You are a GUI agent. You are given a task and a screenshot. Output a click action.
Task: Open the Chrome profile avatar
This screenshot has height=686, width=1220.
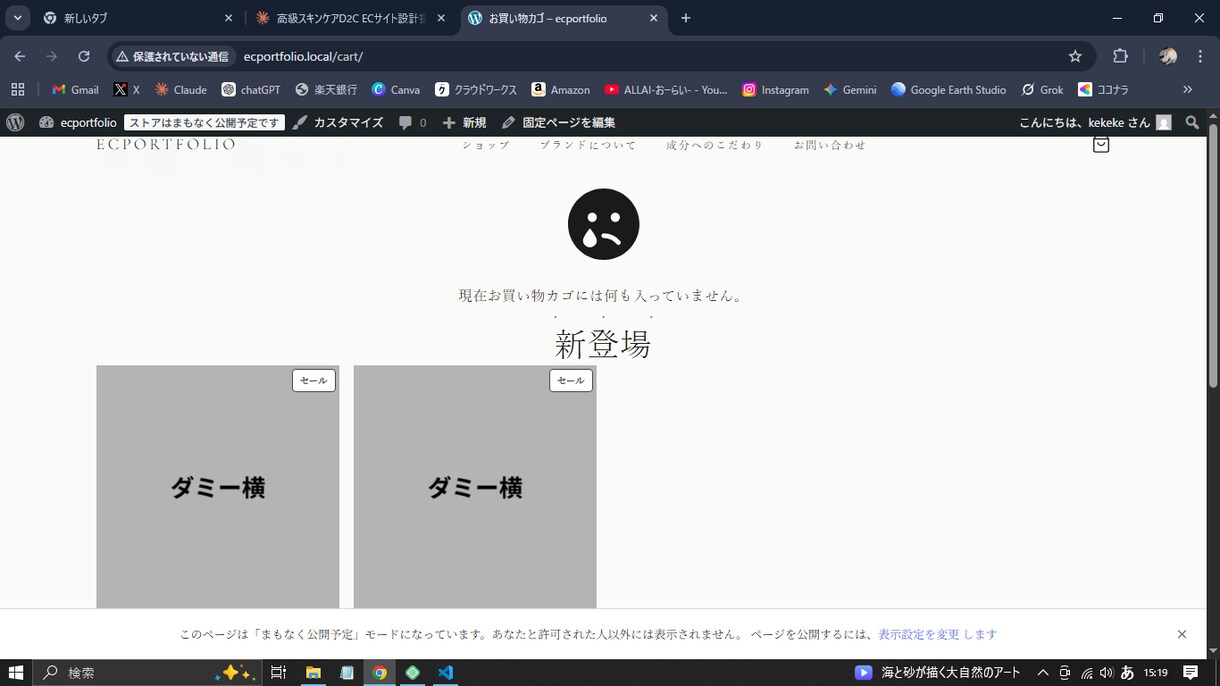click(x=1168, y=56)
